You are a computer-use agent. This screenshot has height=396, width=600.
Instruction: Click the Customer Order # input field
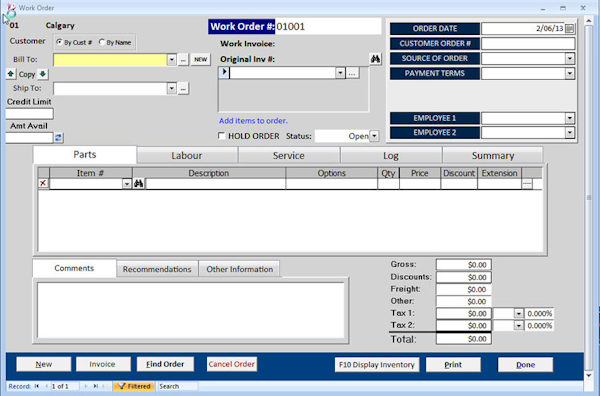528,43
